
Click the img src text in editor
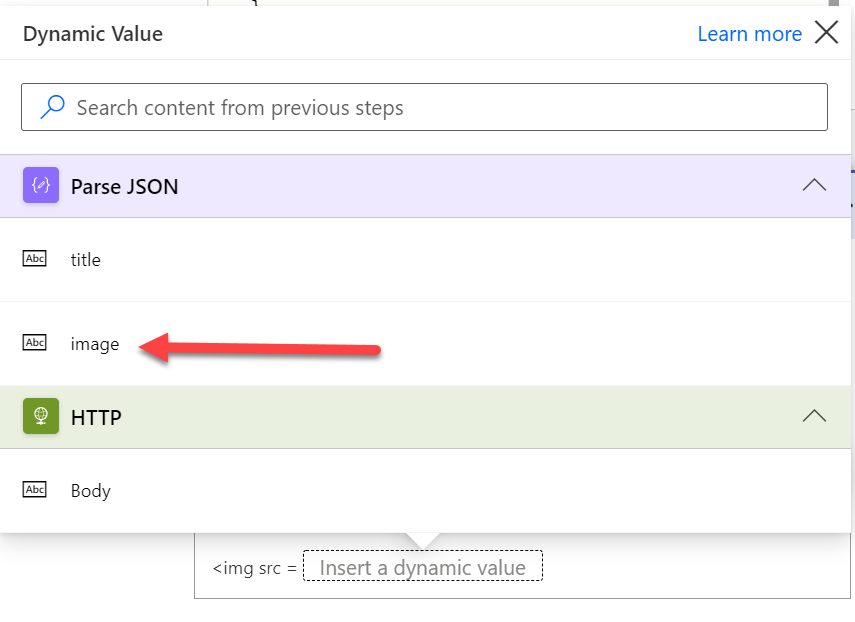tap(254, 568)
